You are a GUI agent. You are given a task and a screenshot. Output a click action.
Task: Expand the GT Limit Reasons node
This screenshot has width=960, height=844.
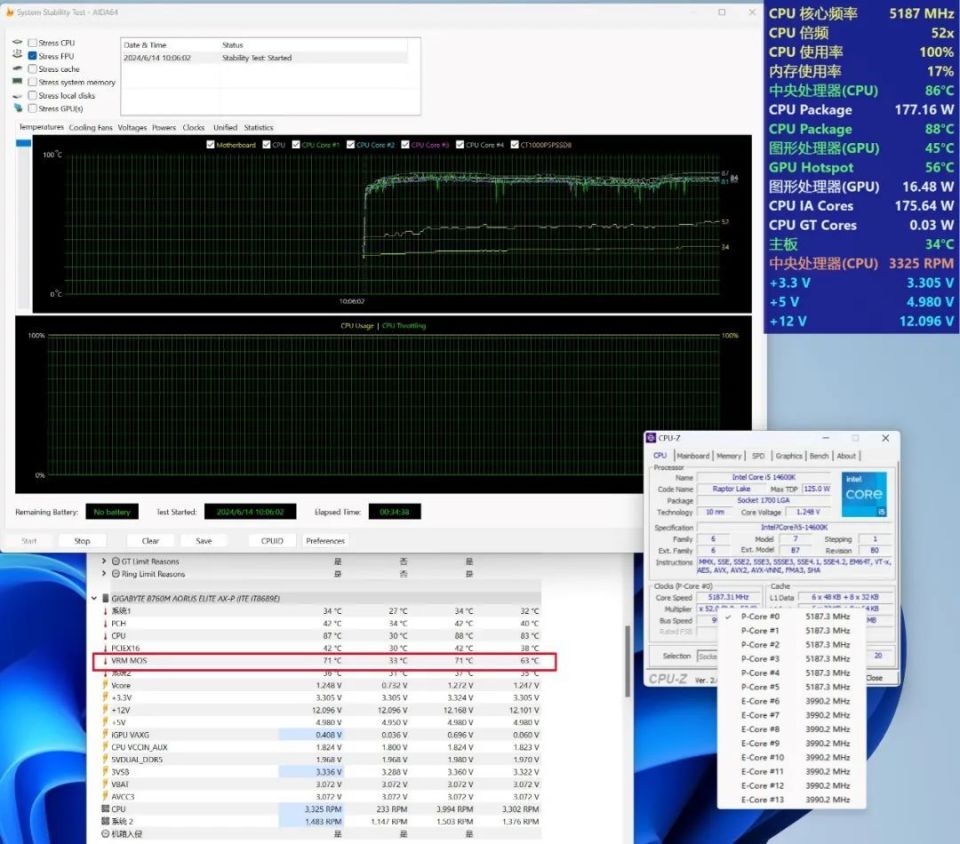(x=103, y=561)
